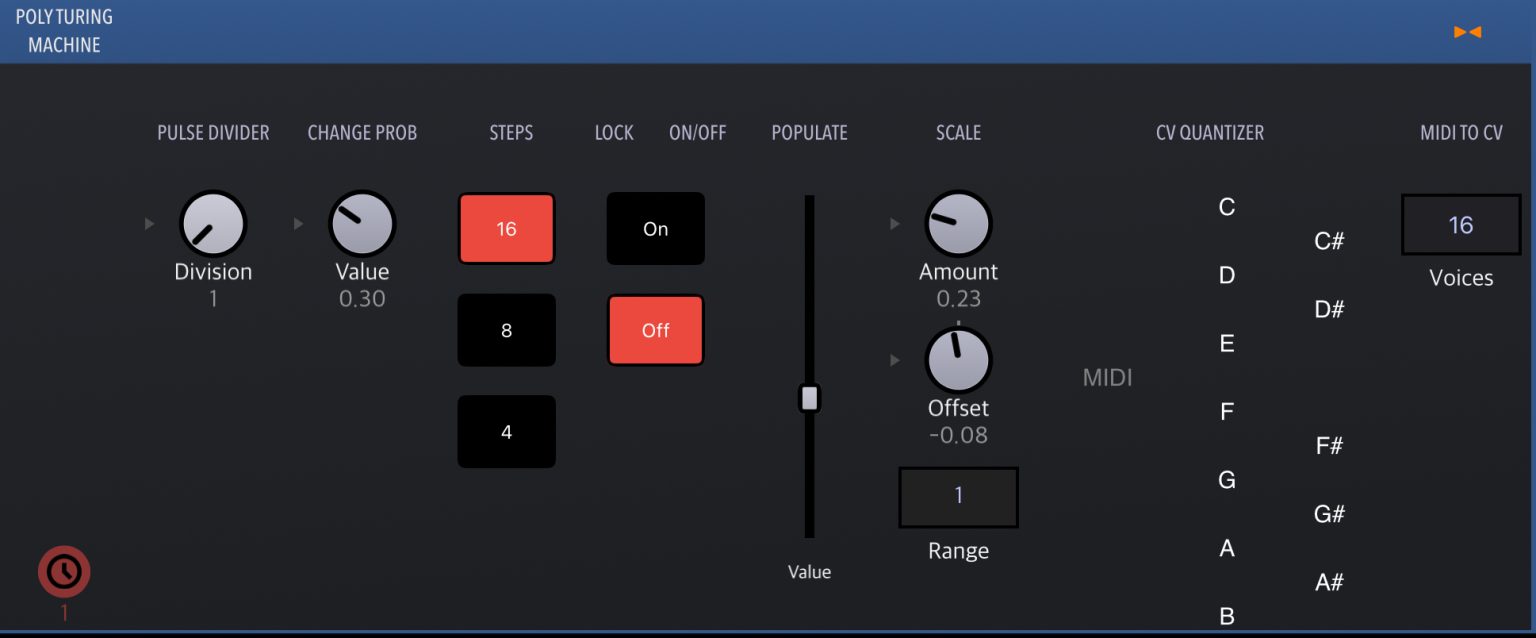Screen dimensions: 1536x638
Task: Click the Amount value 0.23
Action: tap(958, 298)
